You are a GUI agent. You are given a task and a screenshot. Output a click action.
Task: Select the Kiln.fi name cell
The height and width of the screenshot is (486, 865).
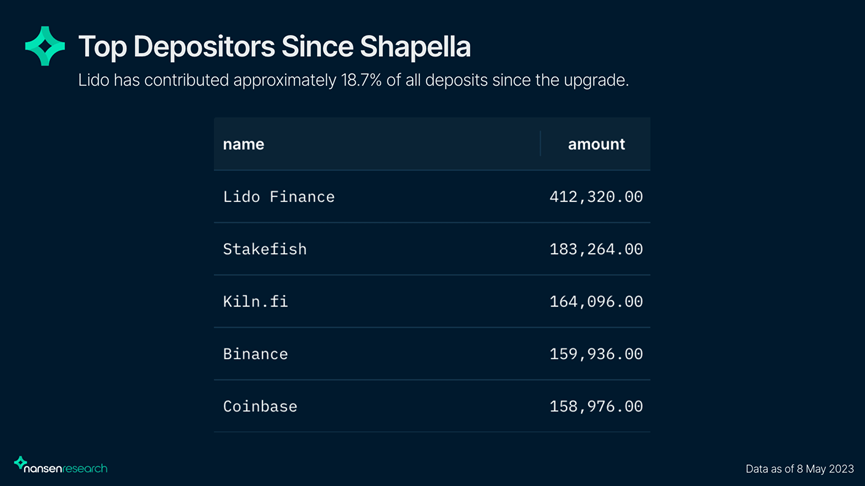coord(255,301)
